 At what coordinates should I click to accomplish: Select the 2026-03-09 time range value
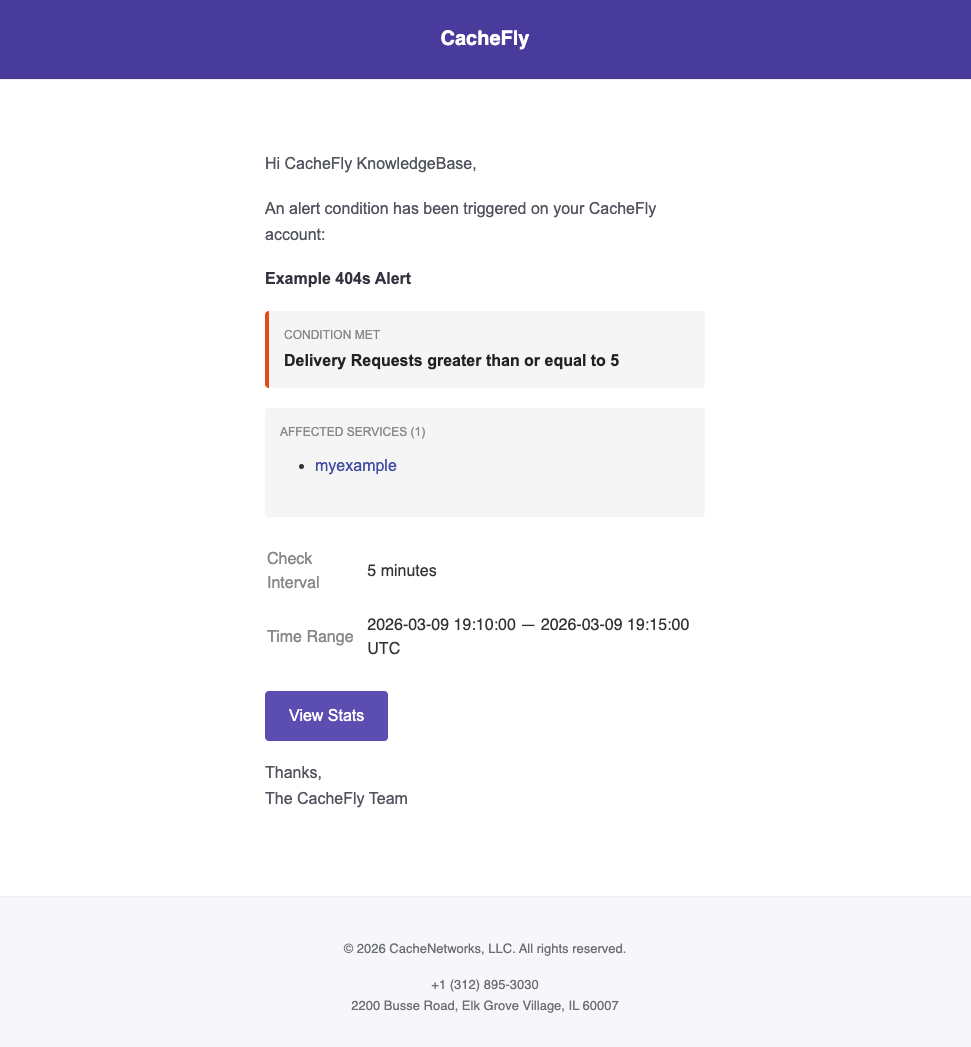[x=527, y=636]
